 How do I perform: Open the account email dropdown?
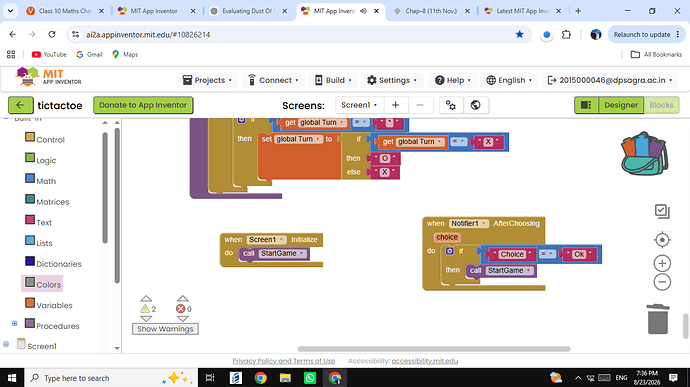610,80
